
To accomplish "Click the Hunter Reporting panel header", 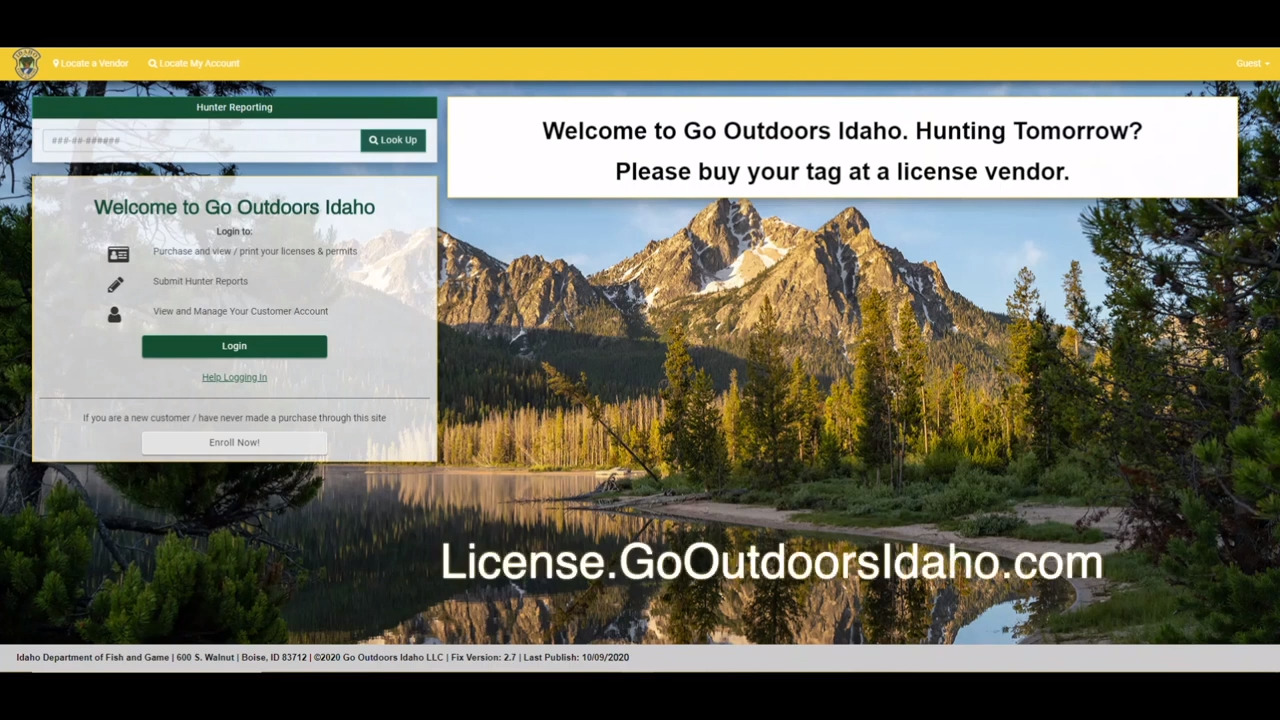I will point(234,107).
